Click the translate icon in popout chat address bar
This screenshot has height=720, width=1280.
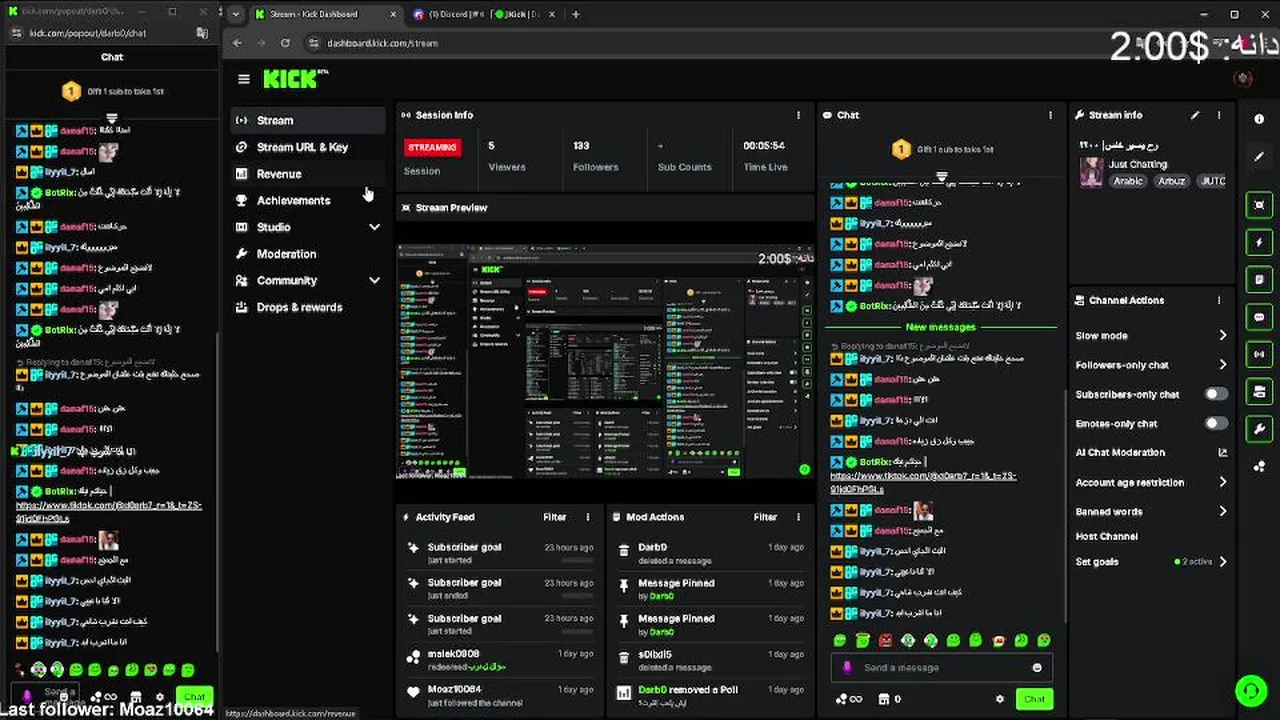[203, 33]
